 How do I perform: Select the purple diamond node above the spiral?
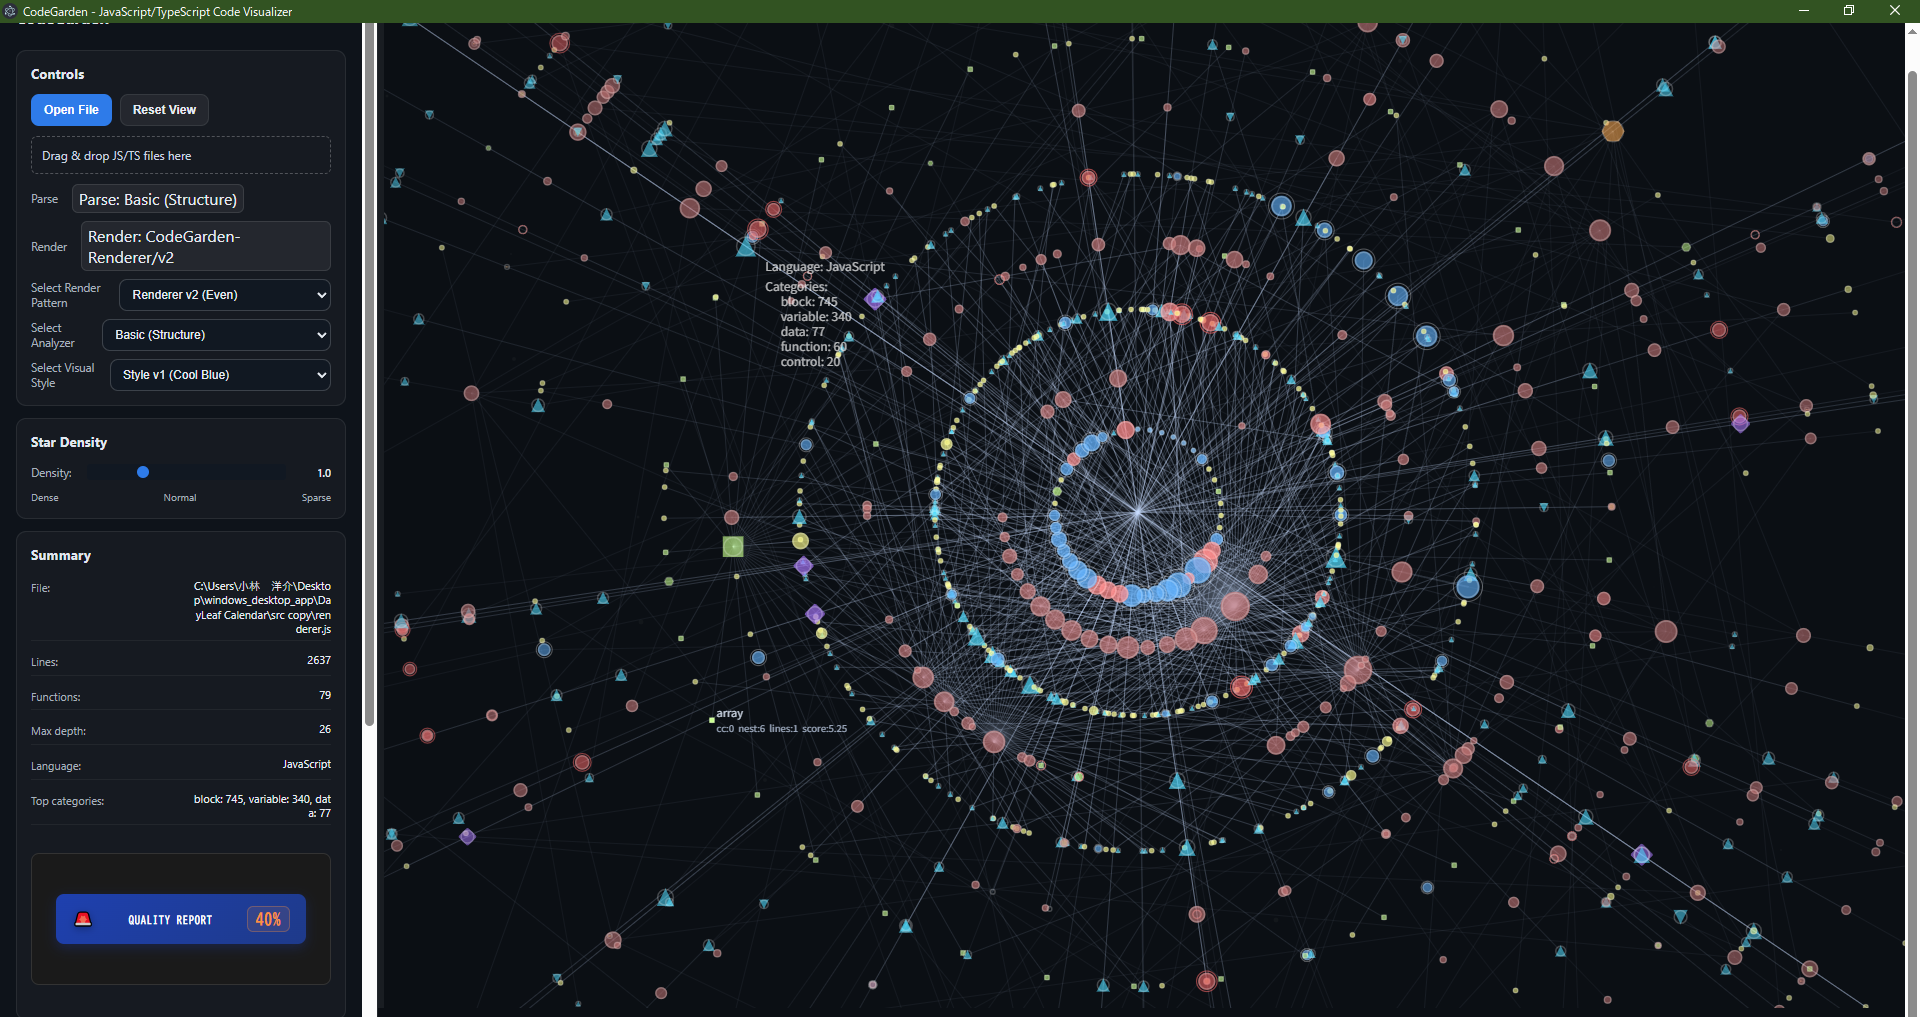[875, 298]
